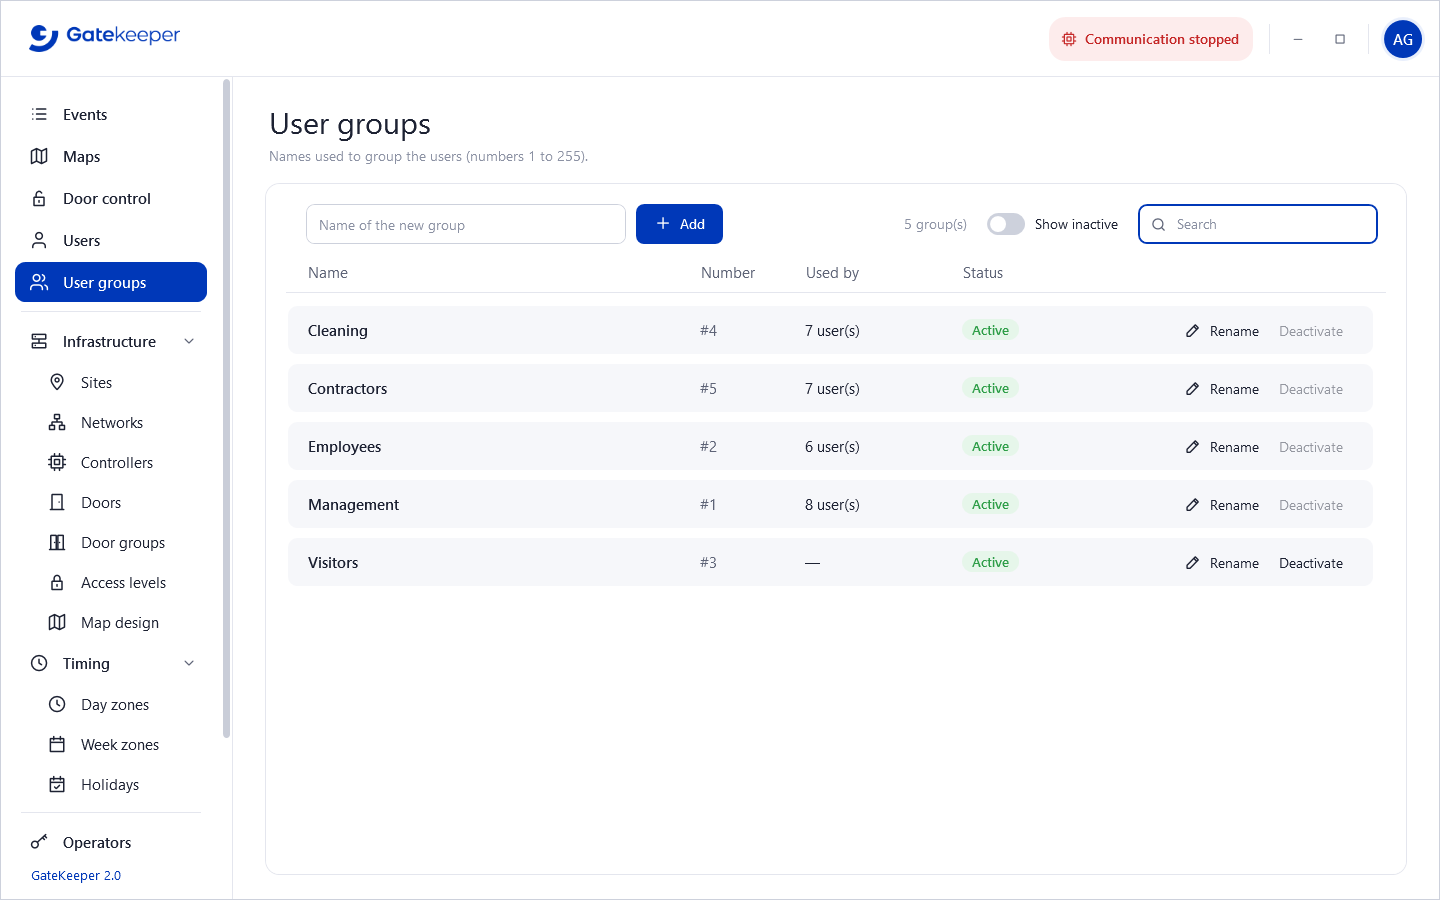Image resolution: width=1440 pixels, height=900 pixels.
Task: Click the Networks icon in sidebar
Action: click(57, 422)
